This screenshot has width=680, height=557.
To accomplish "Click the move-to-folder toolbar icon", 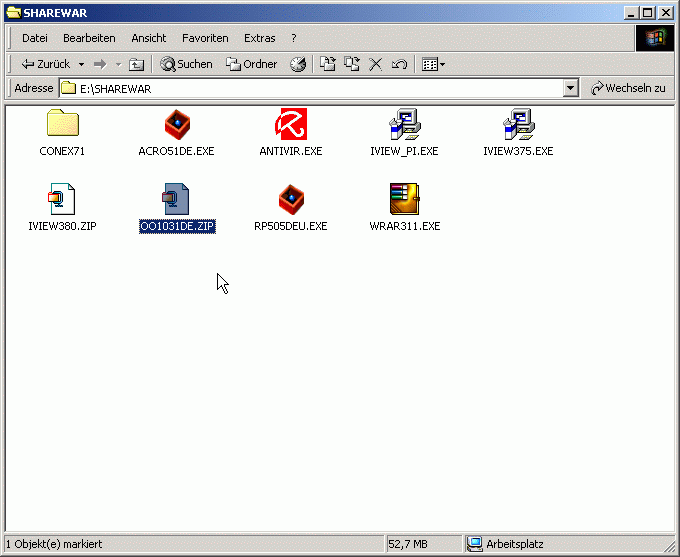I will point(328,64).
